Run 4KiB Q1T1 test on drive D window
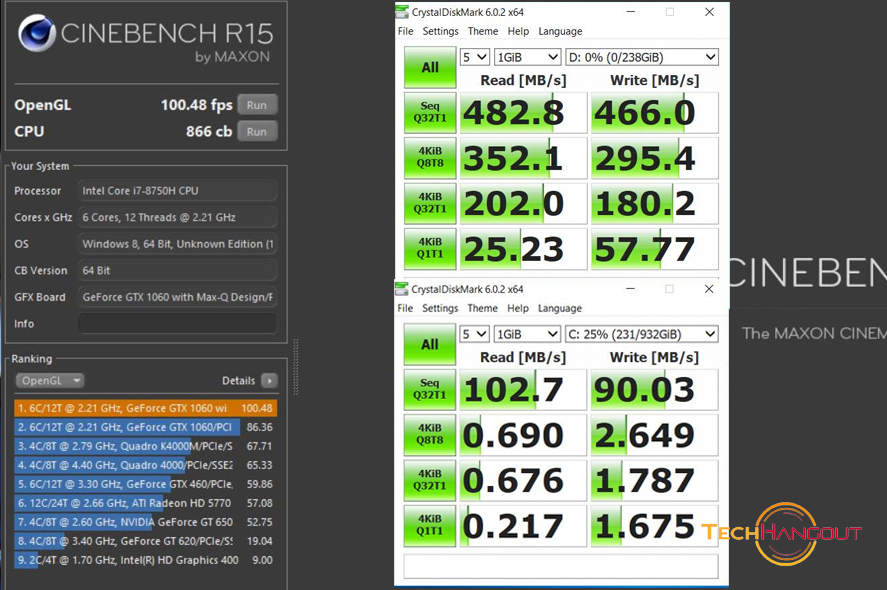Viewport: 887px width, 590px height. 430,249
